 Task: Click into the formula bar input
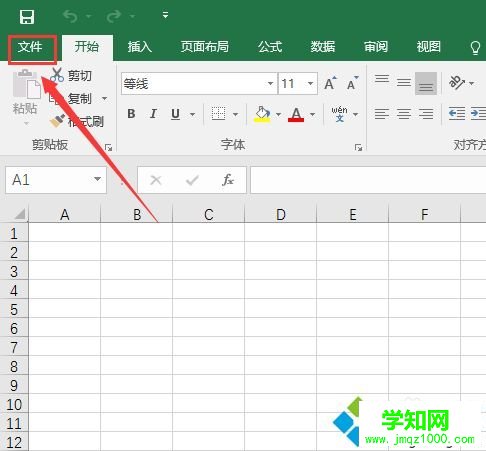point(368,180)
